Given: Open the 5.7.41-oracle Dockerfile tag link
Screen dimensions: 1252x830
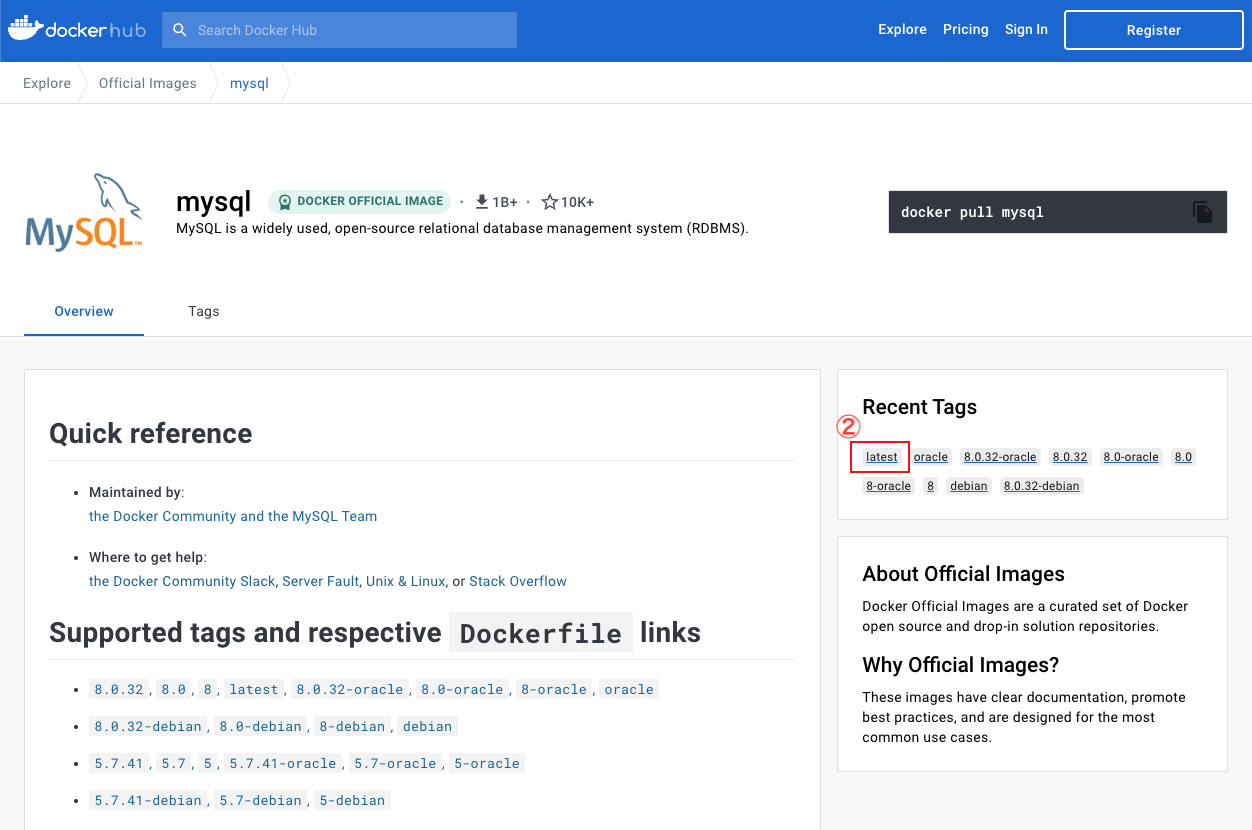Looking at the screenshot, I should [283, 763].
